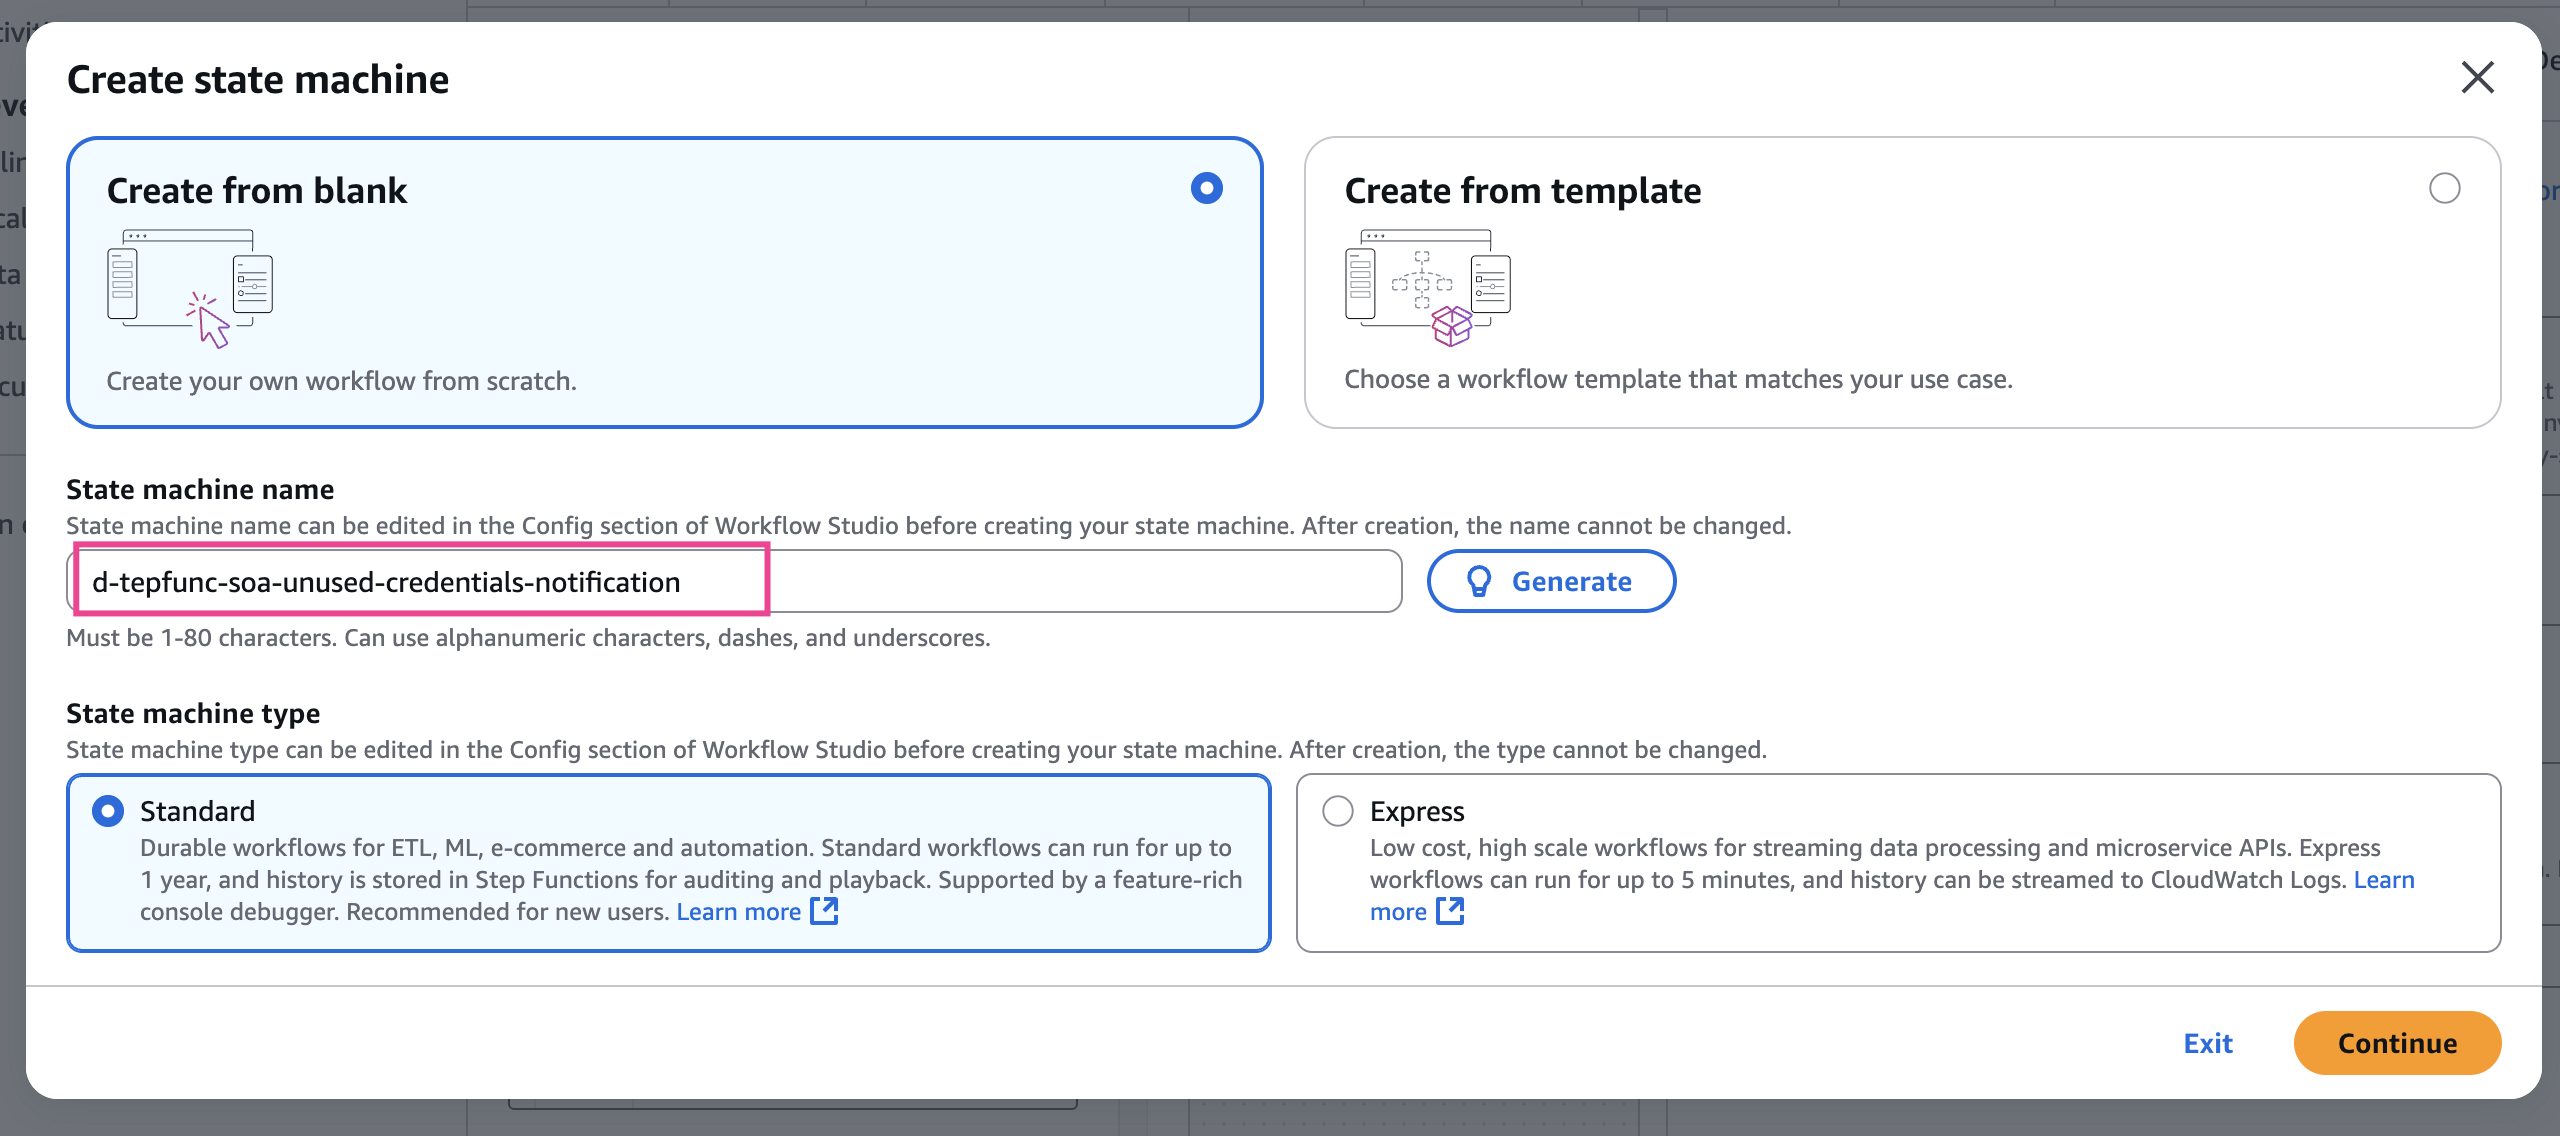Image resolution: width=2560 pixels, height=1136 pixels.
Task: Click the 'Create from blank' card title
Action: (x=257, y=190)
